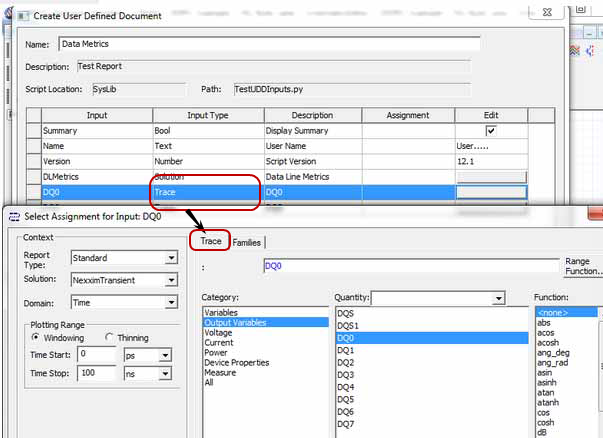Select asin in the Function list
The image size is (603, 438).
coord(545,373)
